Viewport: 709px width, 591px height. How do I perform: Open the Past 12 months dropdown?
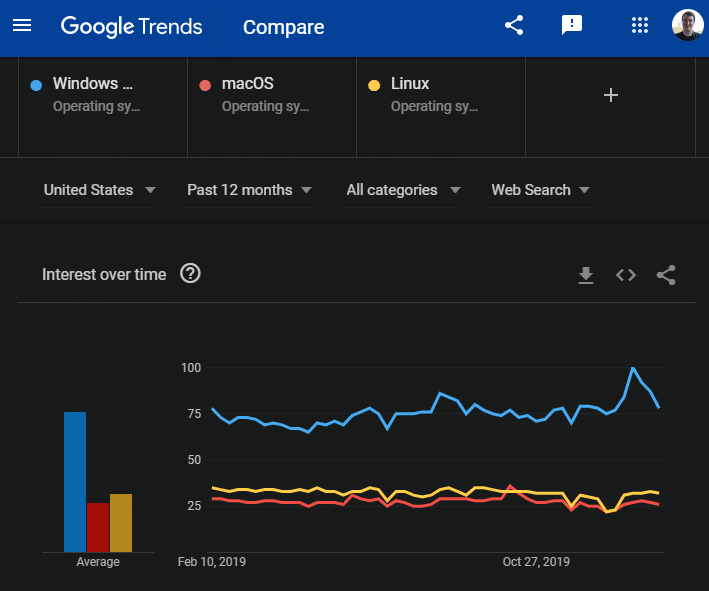[249, 190]
